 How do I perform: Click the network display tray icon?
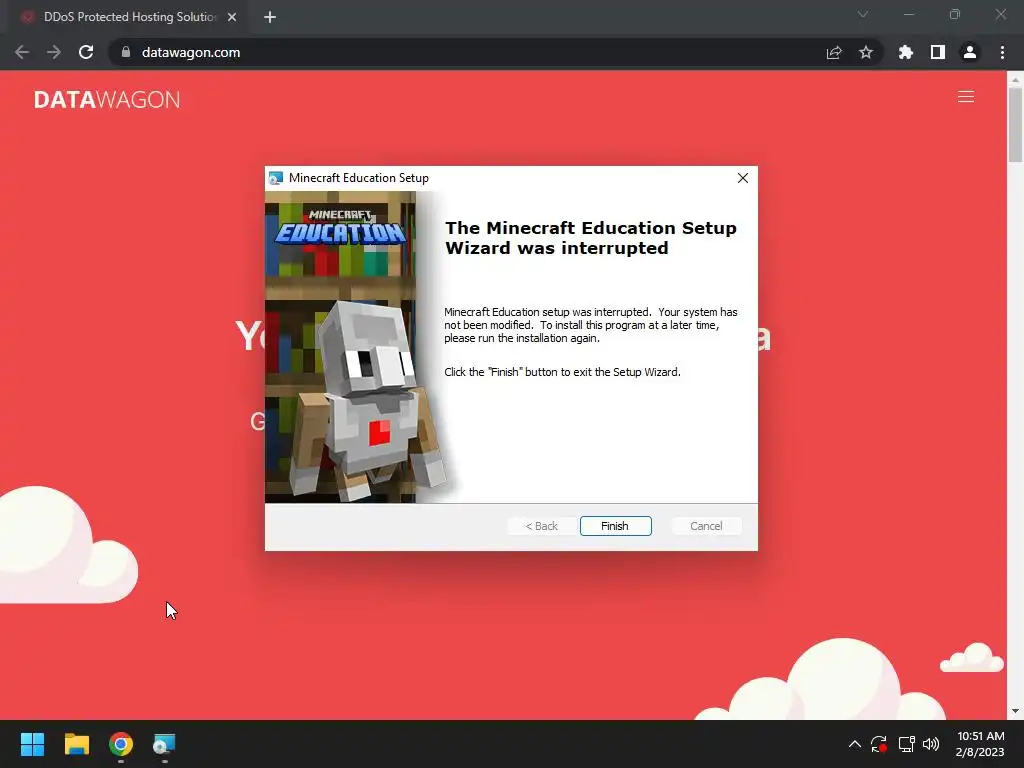coord(906,744)
